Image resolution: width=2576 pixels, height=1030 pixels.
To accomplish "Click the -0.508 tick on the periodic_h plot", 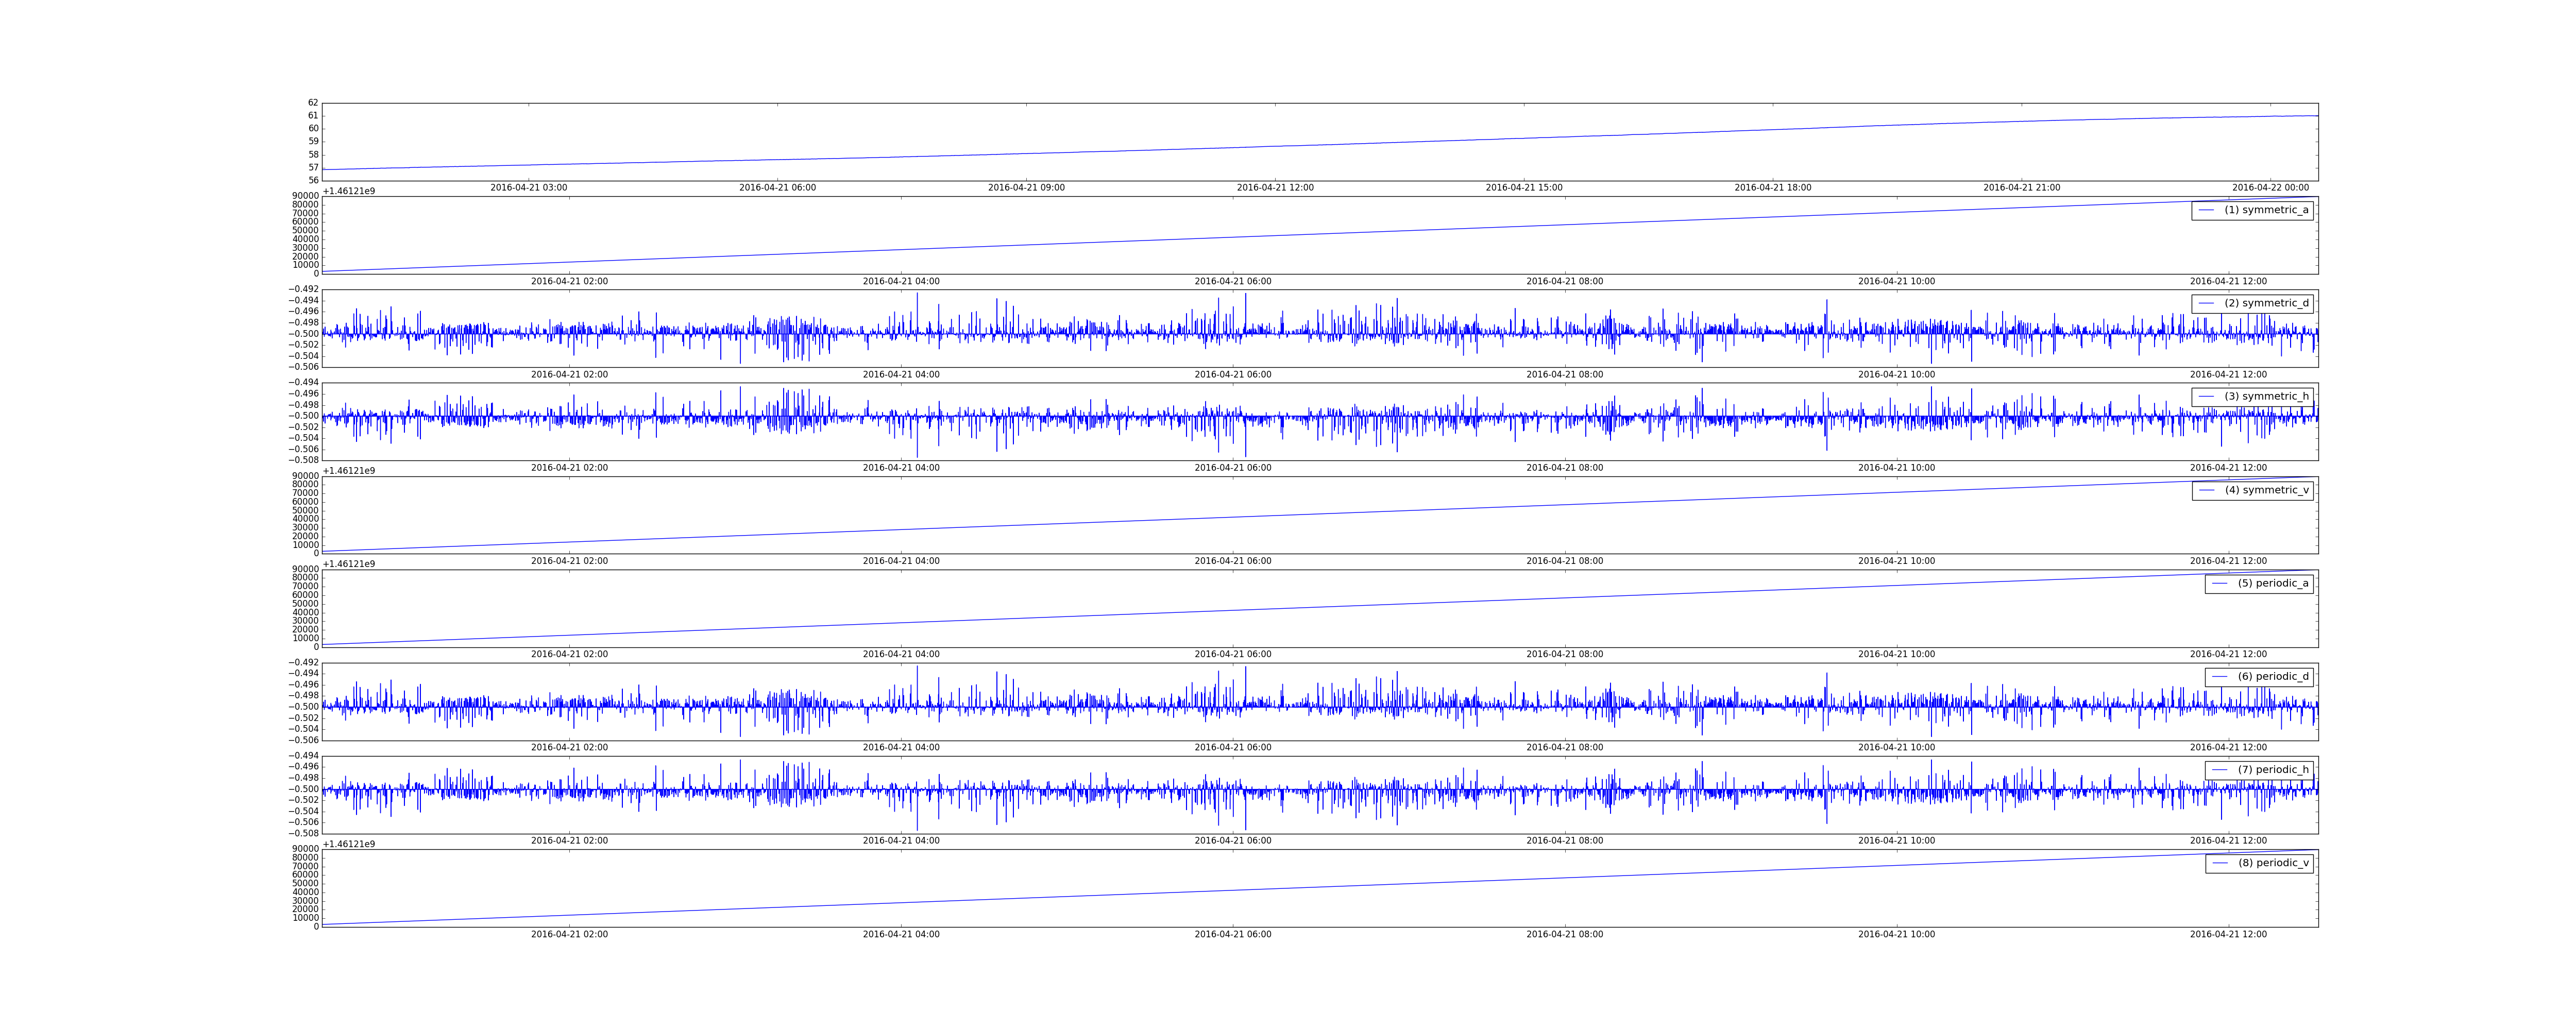I will 303,833.
